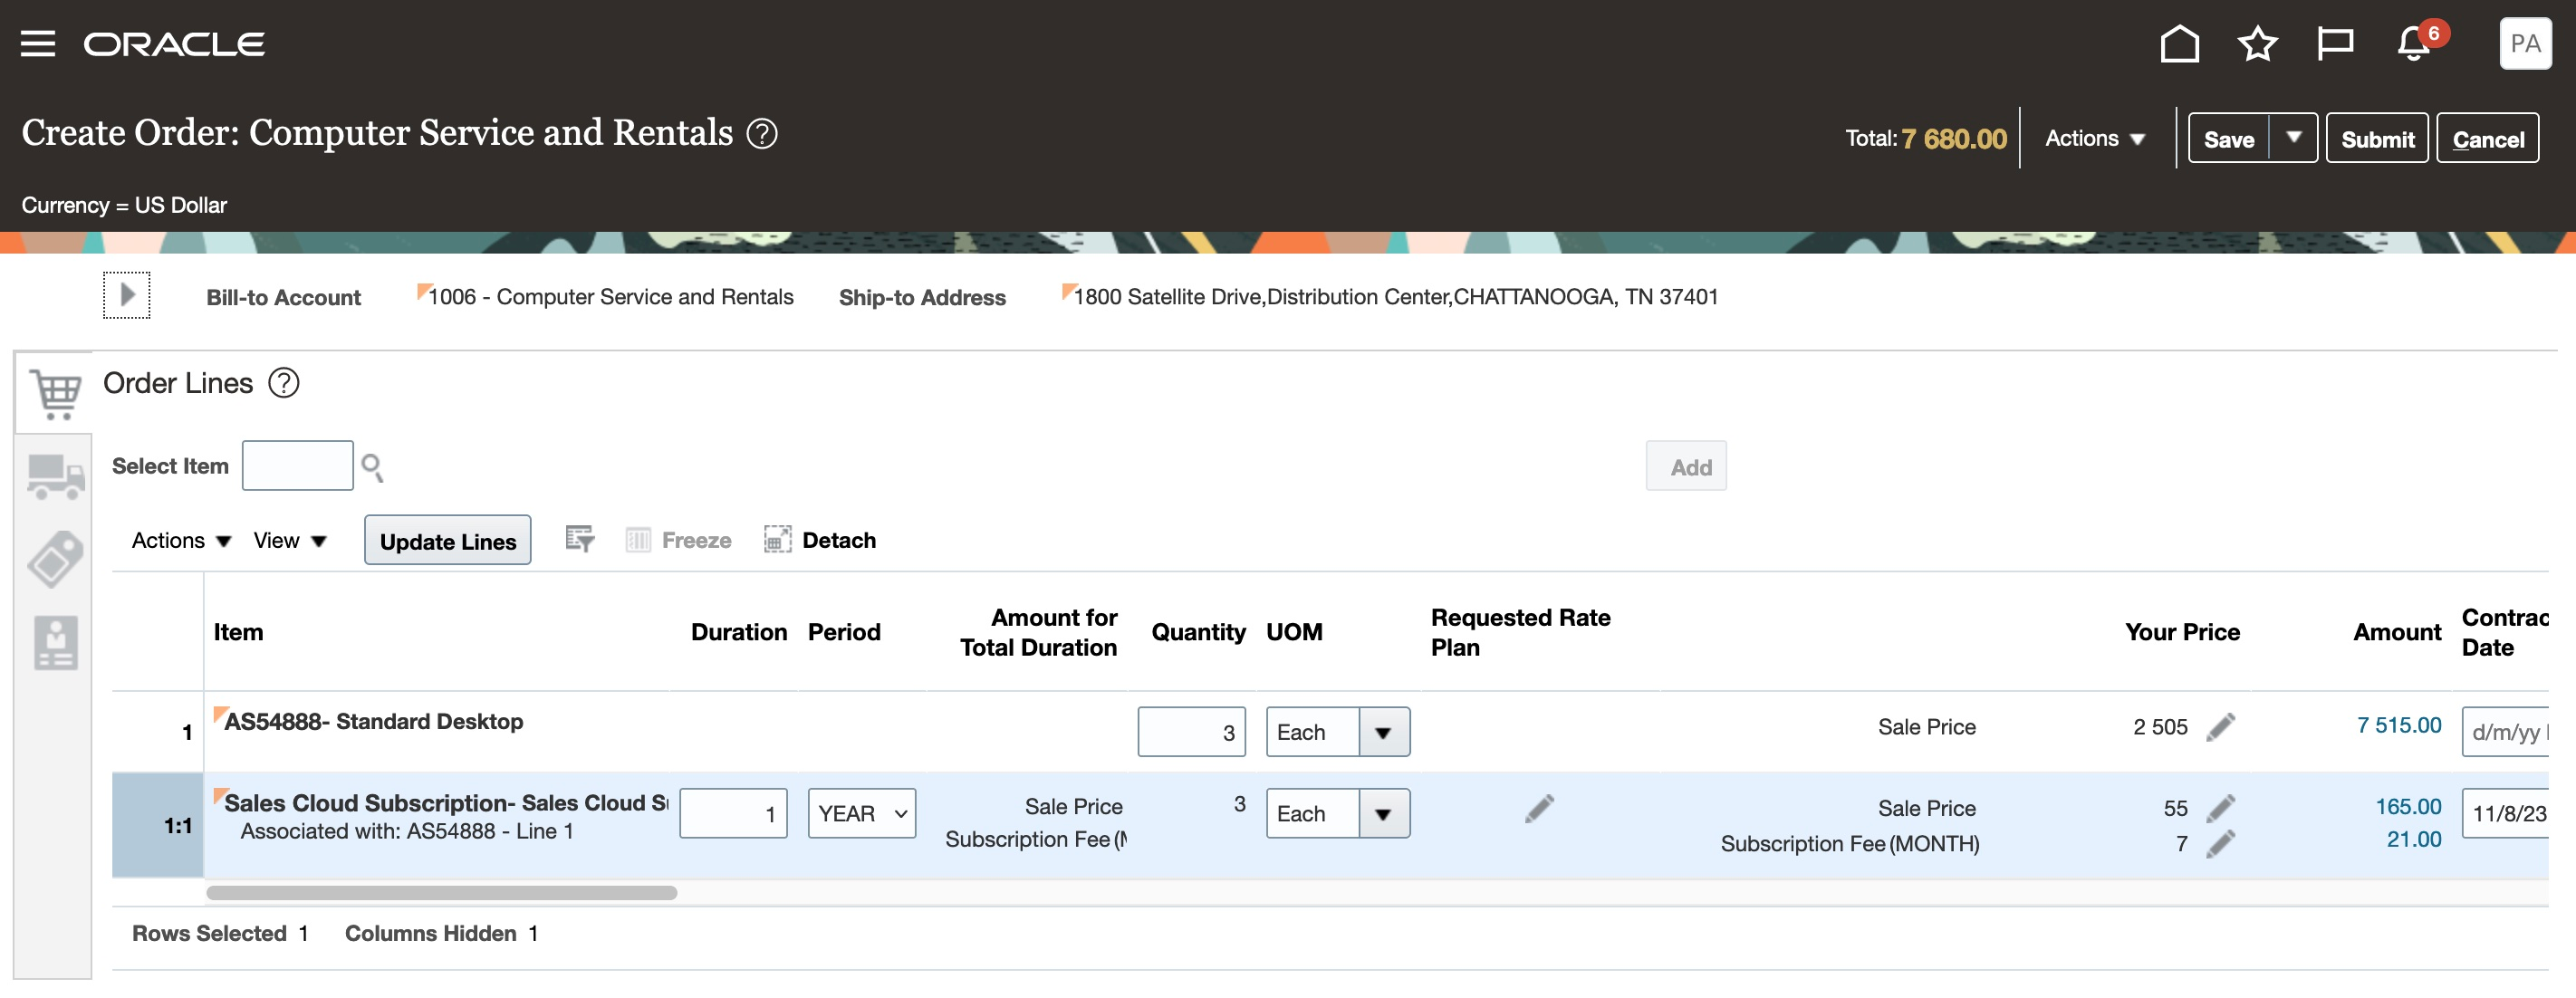Click the Your Price column header
The image size is (2576, 998).
2182,632
